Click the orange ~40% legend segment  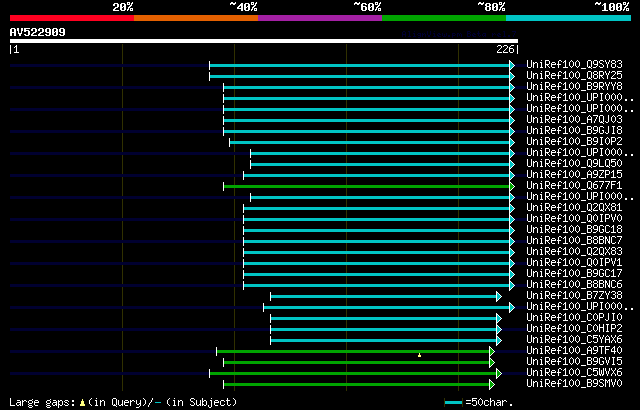pyautogui.click(x=196, y=18)
